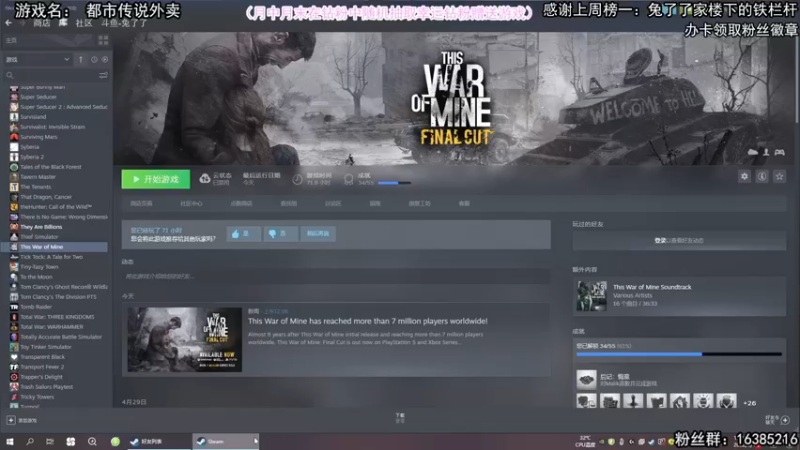800x450 pixels.
Task: Open Task View on the taskbar
Action: point(49,441)
